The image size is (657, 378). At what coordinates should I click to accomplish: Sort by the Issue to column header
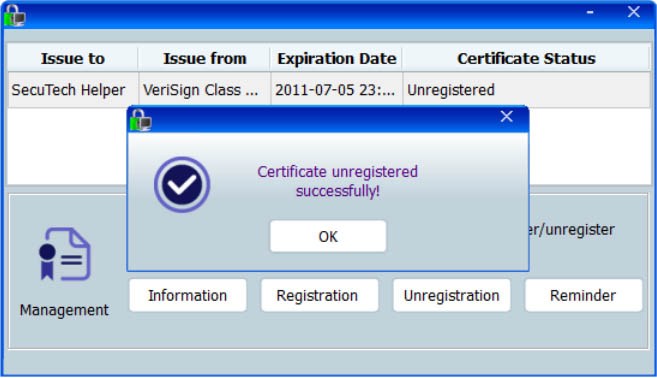pos(72,59)
